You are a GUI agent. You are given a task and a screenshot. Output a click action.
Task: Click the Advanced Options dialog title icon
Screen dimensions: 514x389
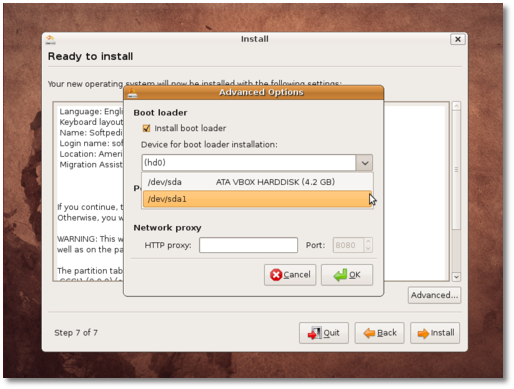132,93
